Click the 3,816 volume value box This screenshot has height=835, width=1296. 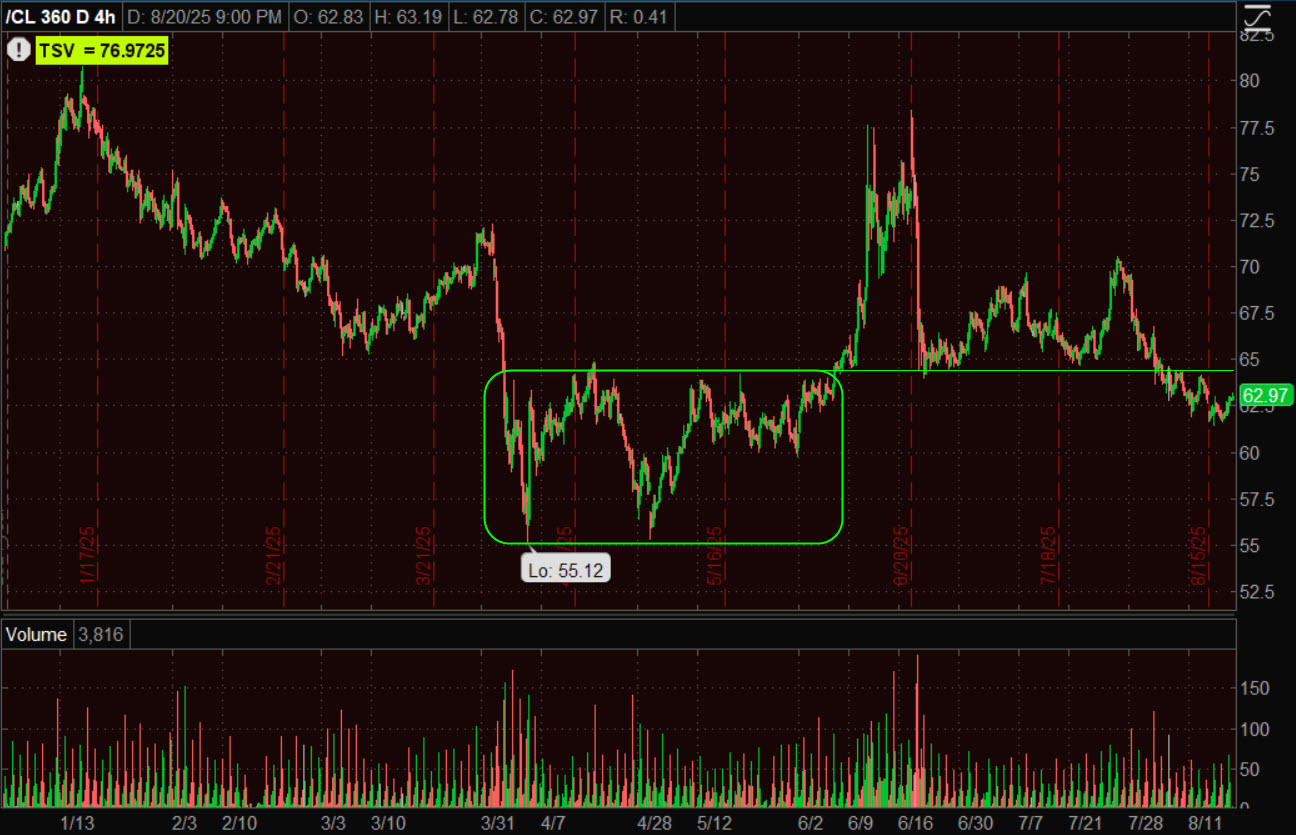tap(100, 634)
